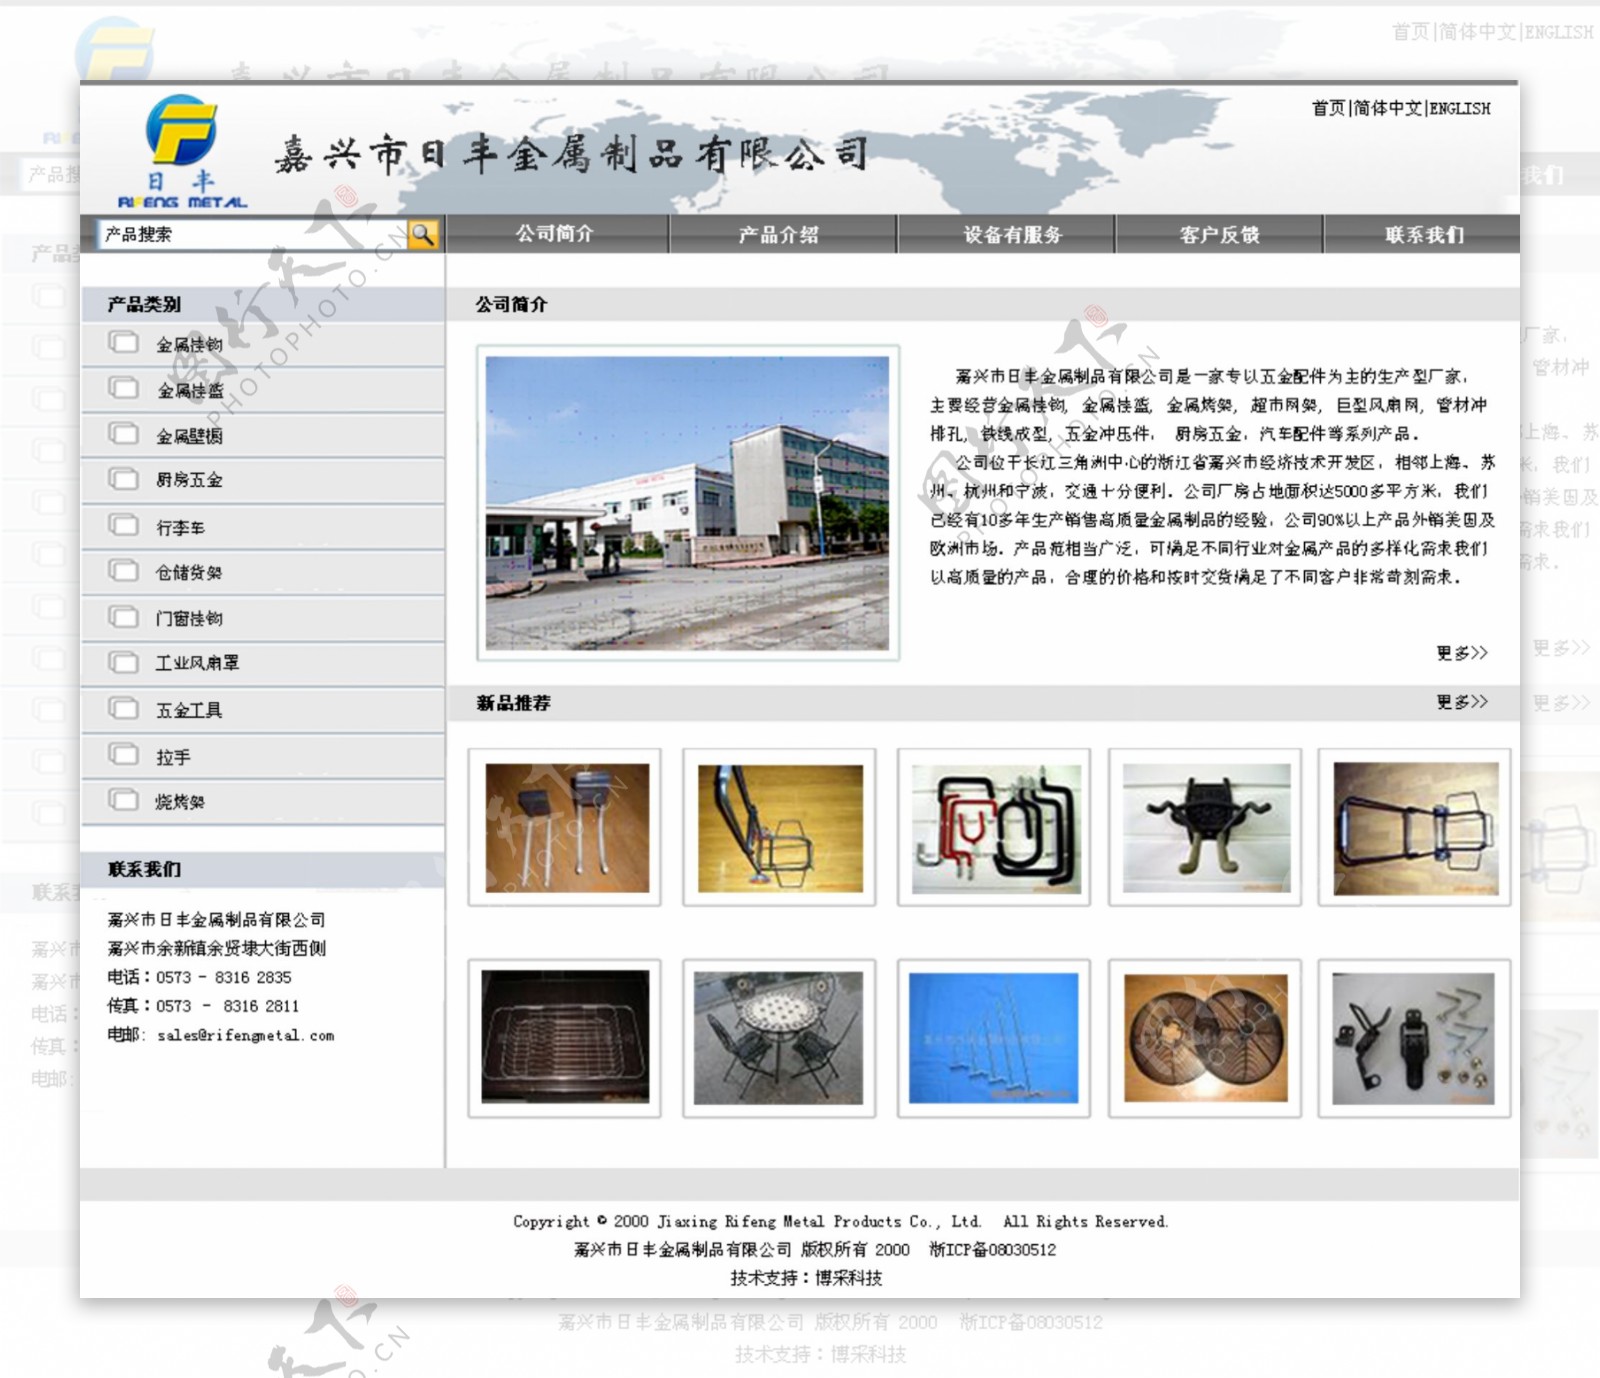The image size is (1600, 1378).
Task: Open the 烧烤架 product category
Action: coord(180,802)
